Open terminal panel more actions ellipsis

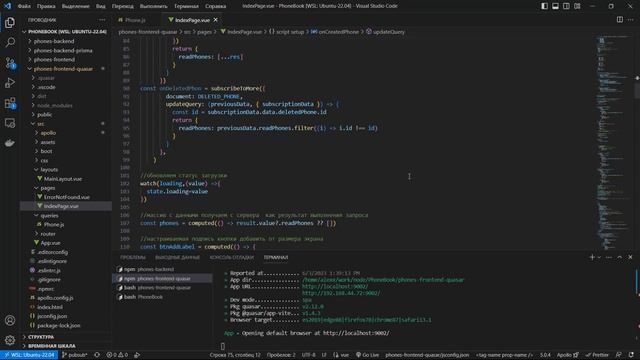(x=609, y=257)
